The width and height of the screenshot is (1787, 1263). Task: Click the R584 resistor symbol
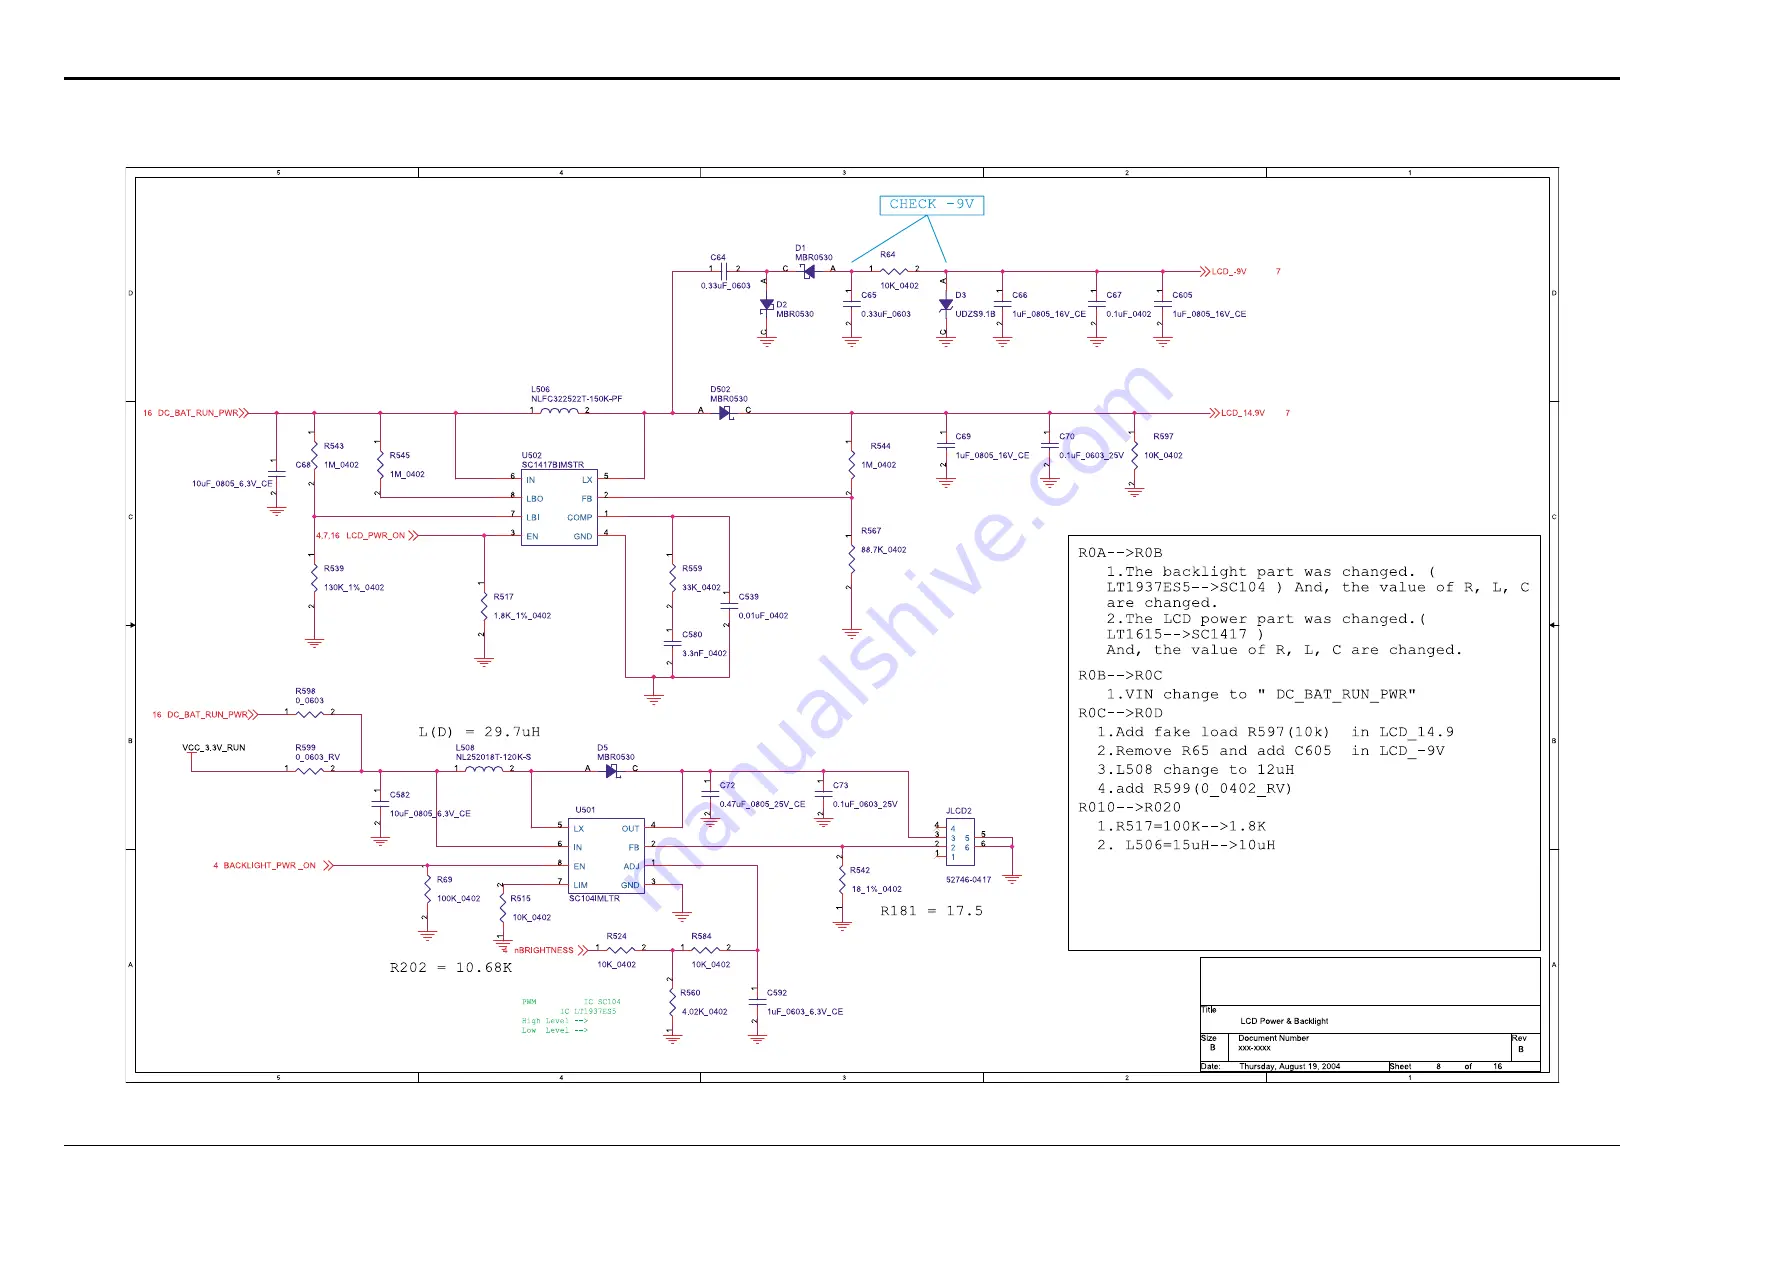coord(706,949)
